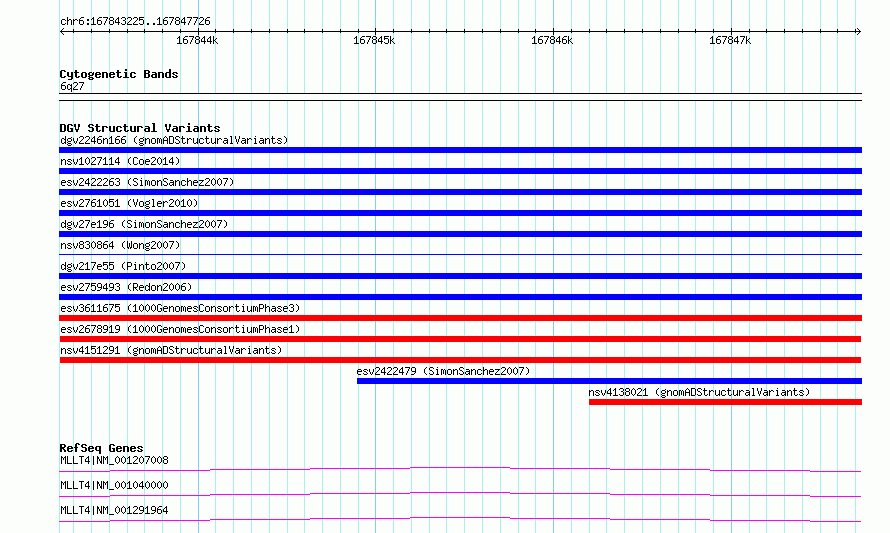
Task: Click the blue bar under dgv27e196
Action: pos(460,234)
